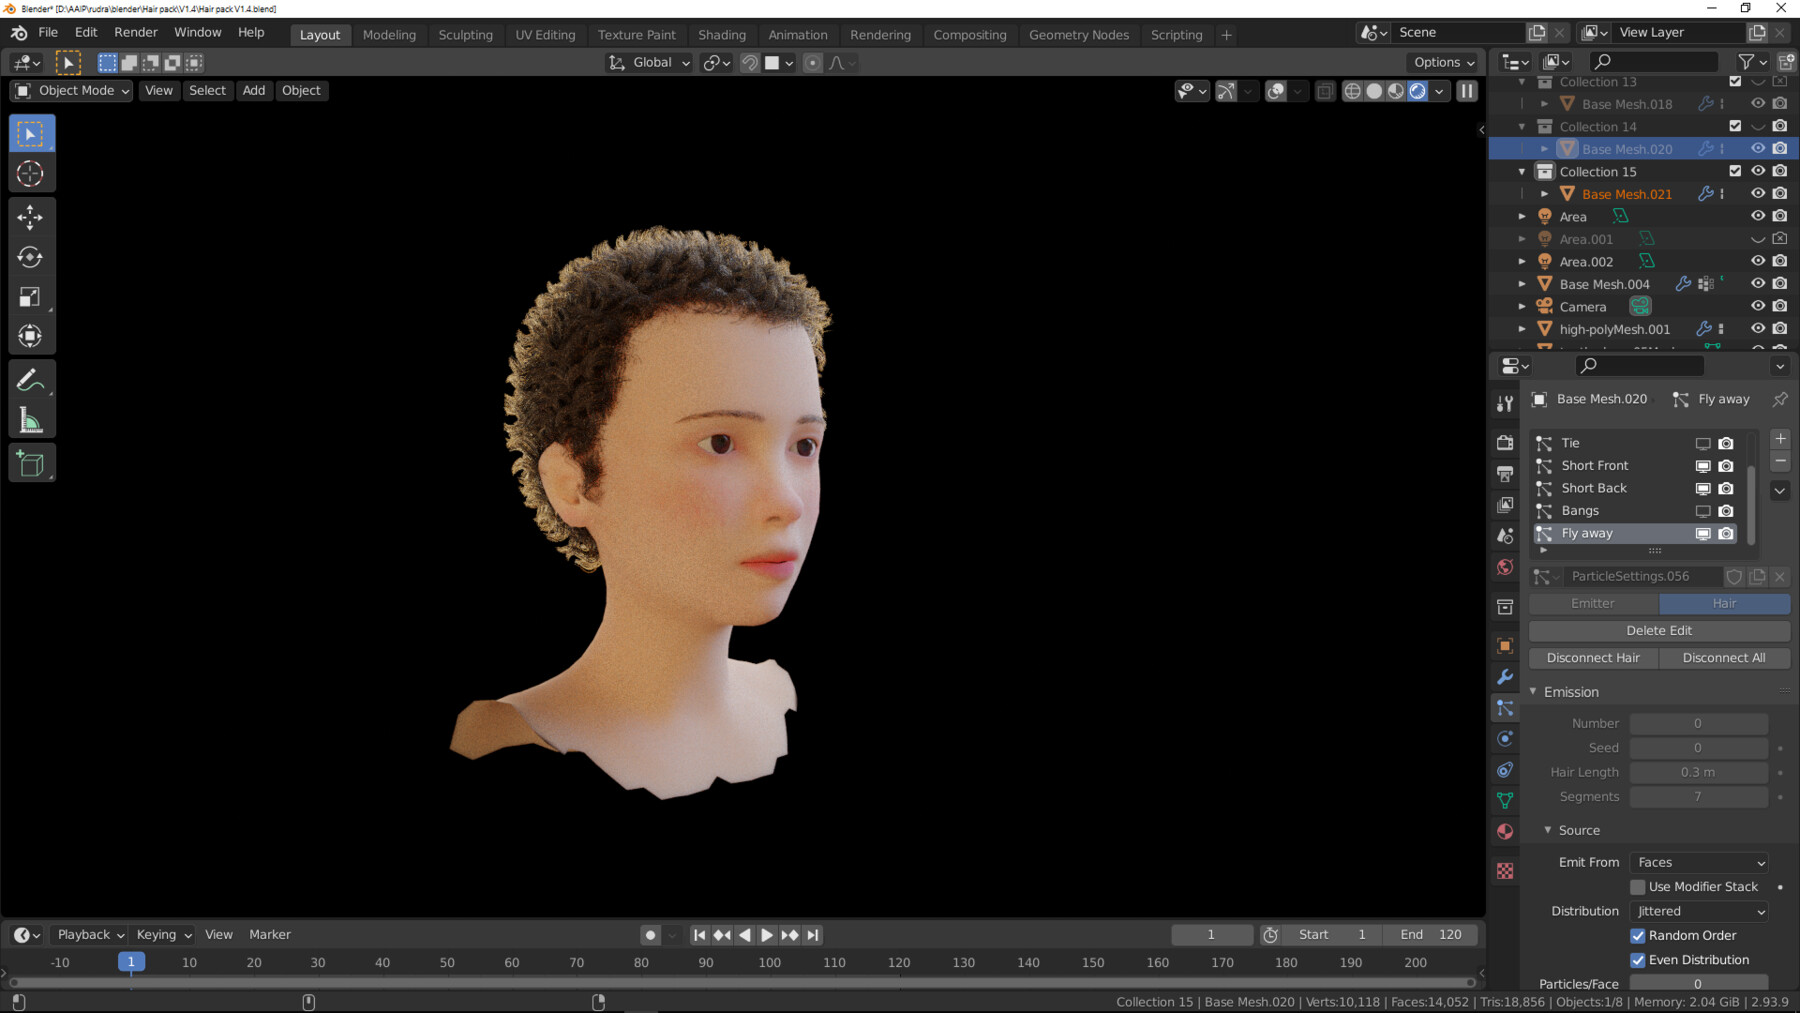Switch to Rendered viewport shading
This screenshot has width=1800, height=1013.
pos(1418,91)
